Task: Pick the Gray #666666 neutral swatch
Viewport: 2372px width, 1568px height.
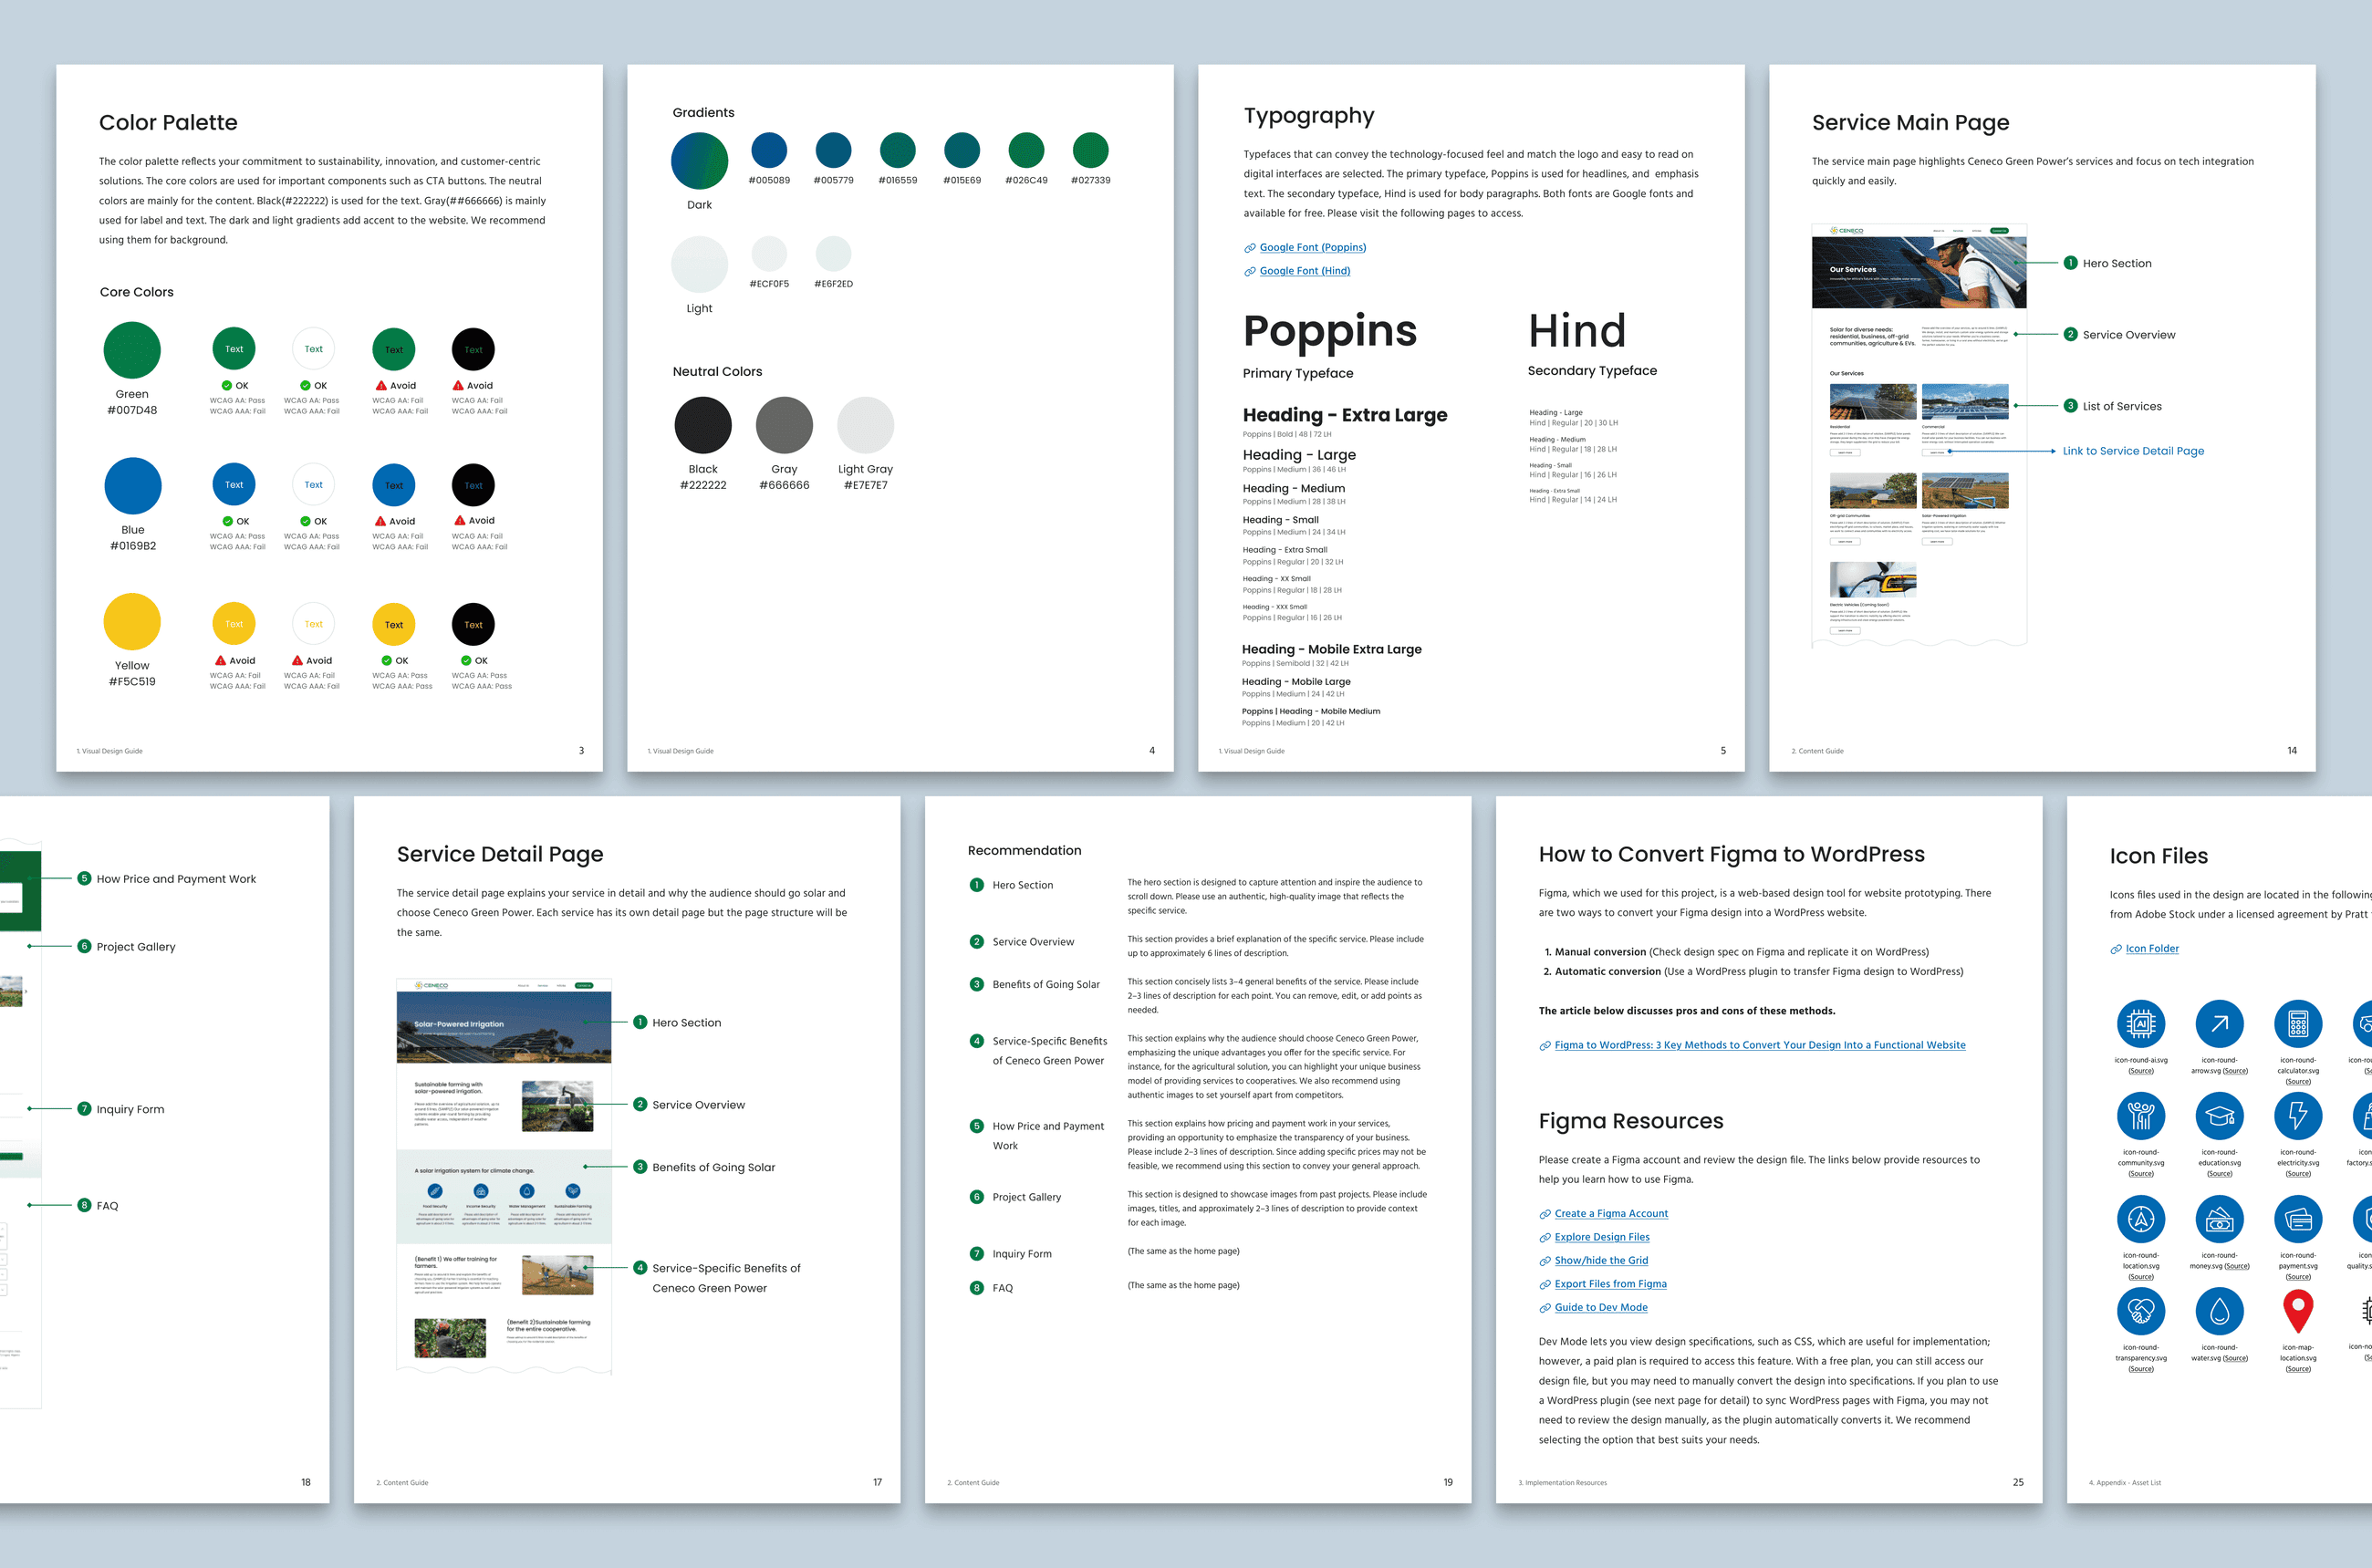Action: pos(784,425)
